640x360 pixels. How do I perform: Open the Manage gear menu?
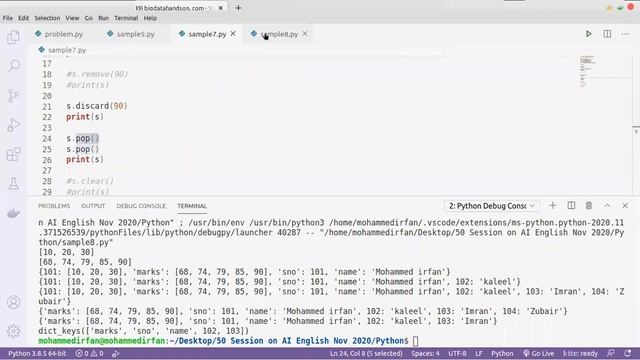[x=13, y=331]
